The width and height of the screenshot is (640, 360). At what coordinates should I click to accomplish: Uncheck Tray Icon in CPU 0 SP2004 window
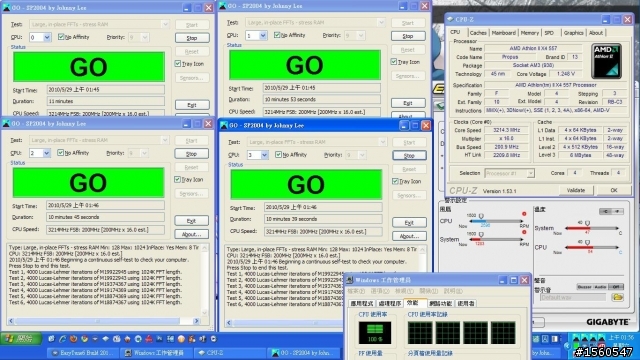tap(178, 64)
